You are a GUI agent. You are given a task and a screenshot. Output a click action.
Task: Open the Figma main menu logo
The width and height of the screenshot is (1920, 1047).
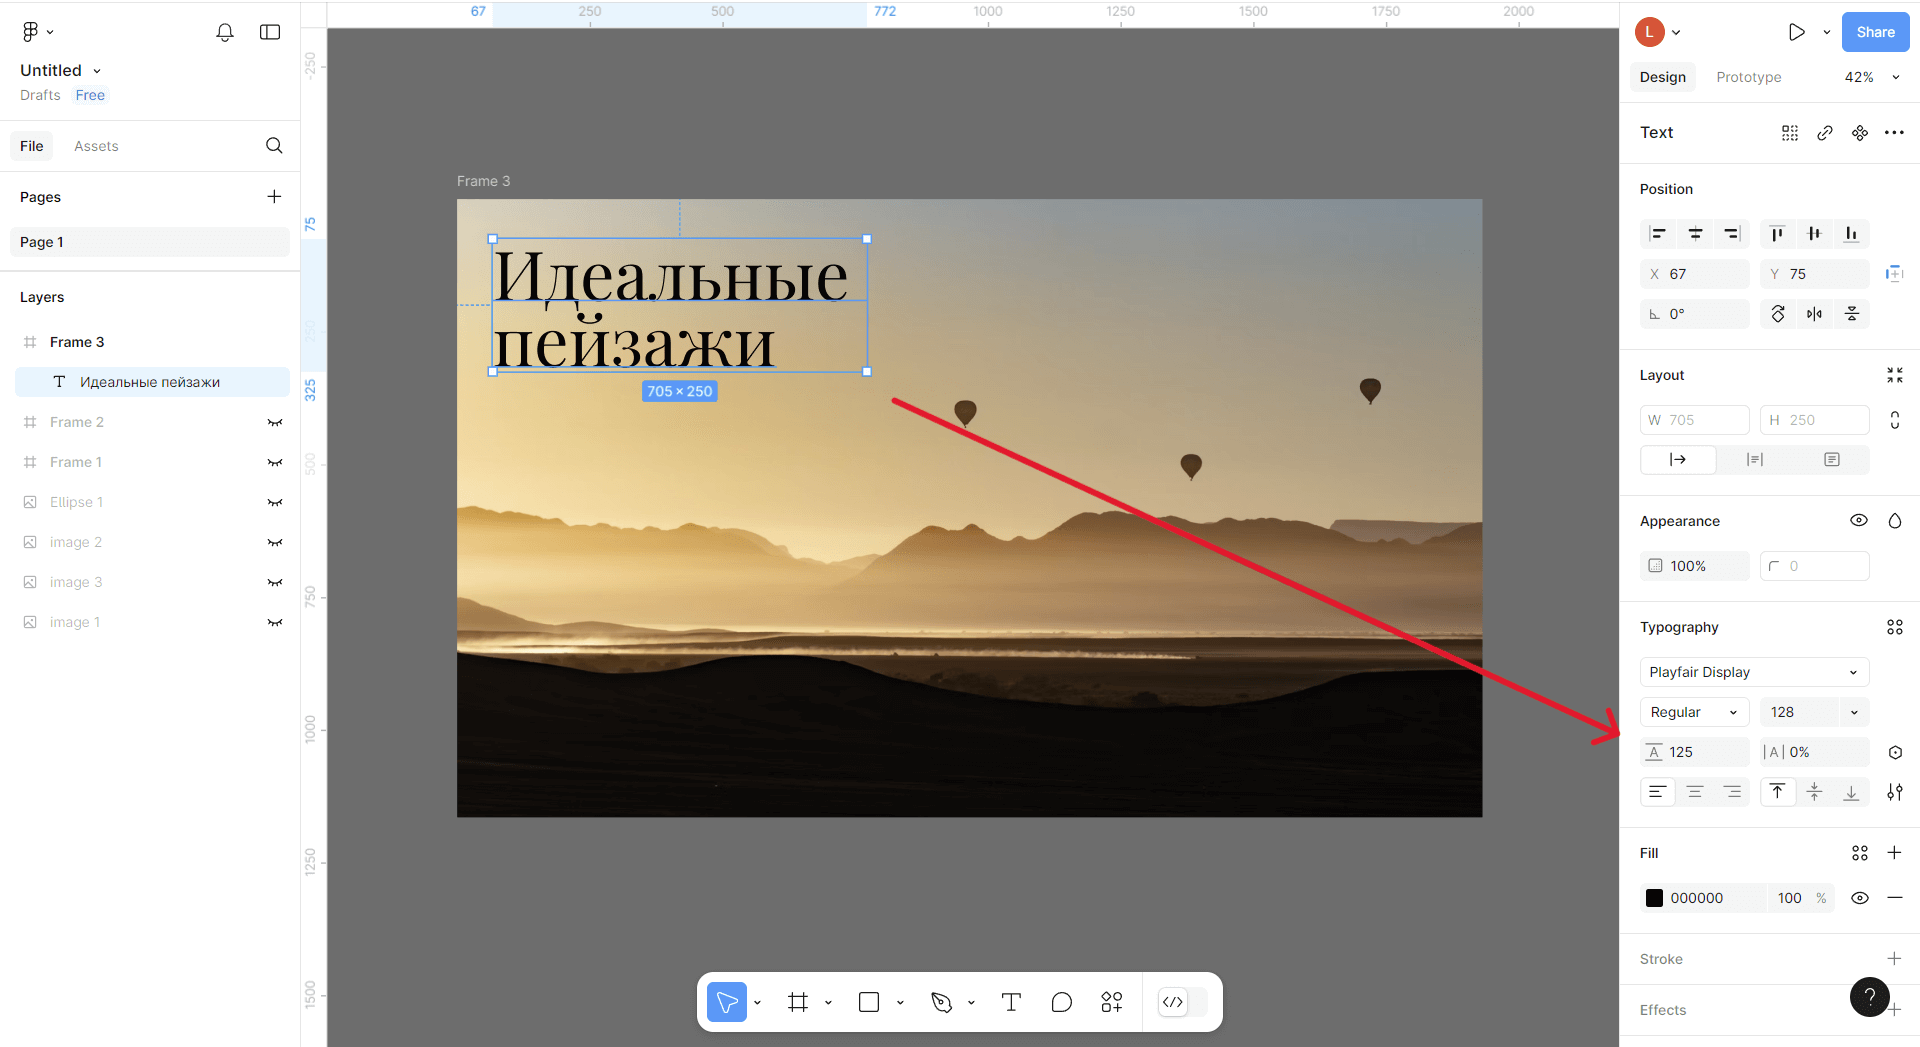click(31, 32)
